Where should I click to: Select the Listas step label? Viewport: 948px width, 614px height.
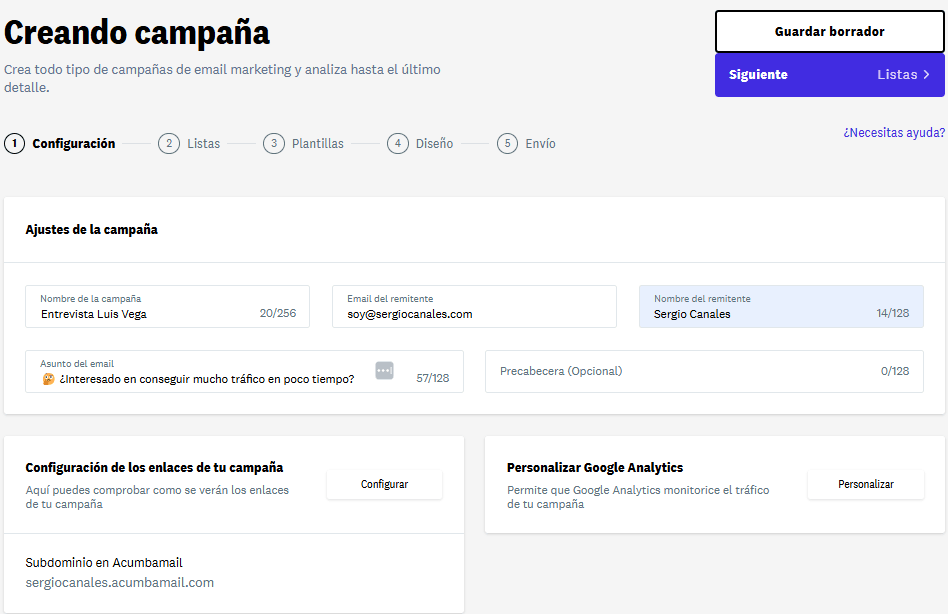[x=203, y=143]
